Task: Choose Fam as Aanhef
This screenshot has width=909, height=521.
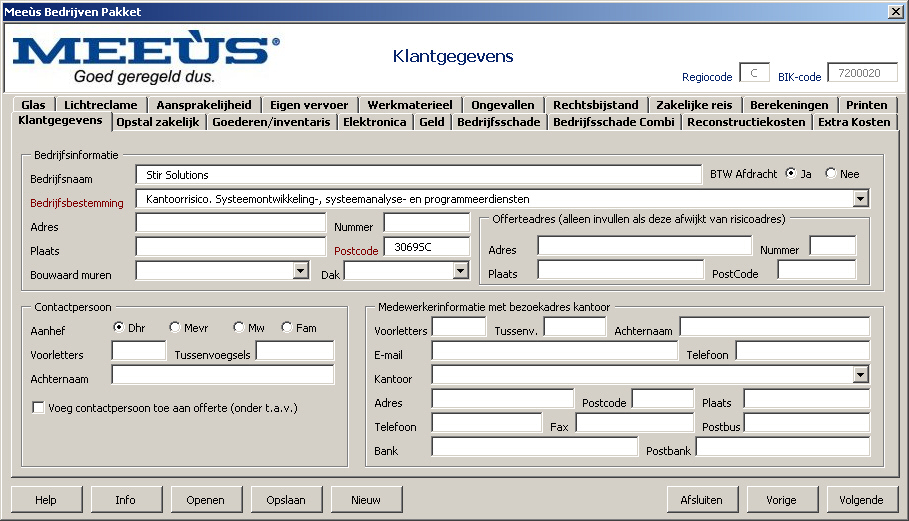Action: 286,327
